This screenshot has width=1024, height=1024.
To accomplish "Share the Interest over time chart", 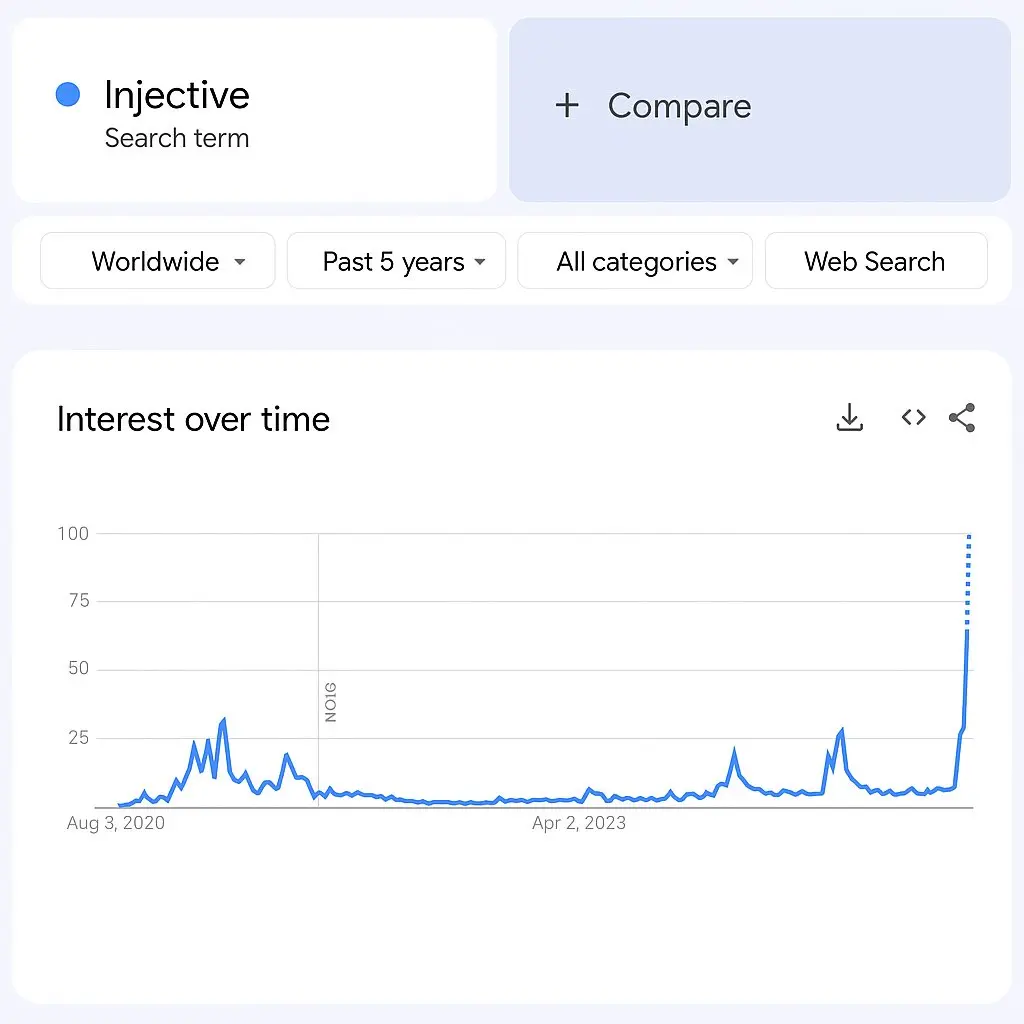I will click(x=962, y=417).
